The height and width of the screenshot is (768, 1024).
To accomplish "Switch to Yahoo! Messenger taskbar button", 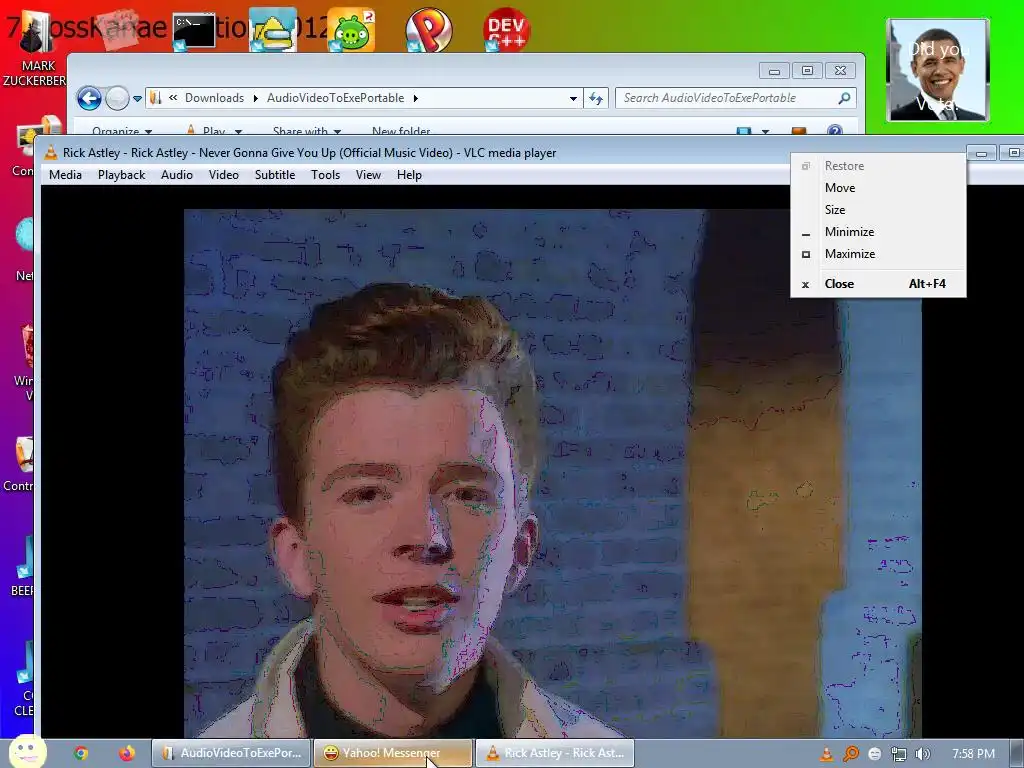I will [x=392, y=753].
